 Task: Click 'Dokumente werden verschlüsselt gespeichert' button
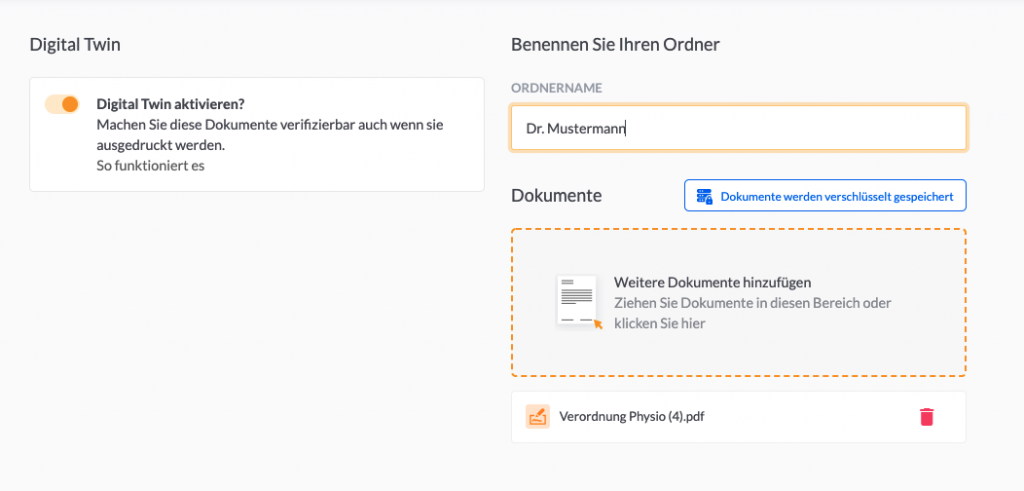[825, 196]
